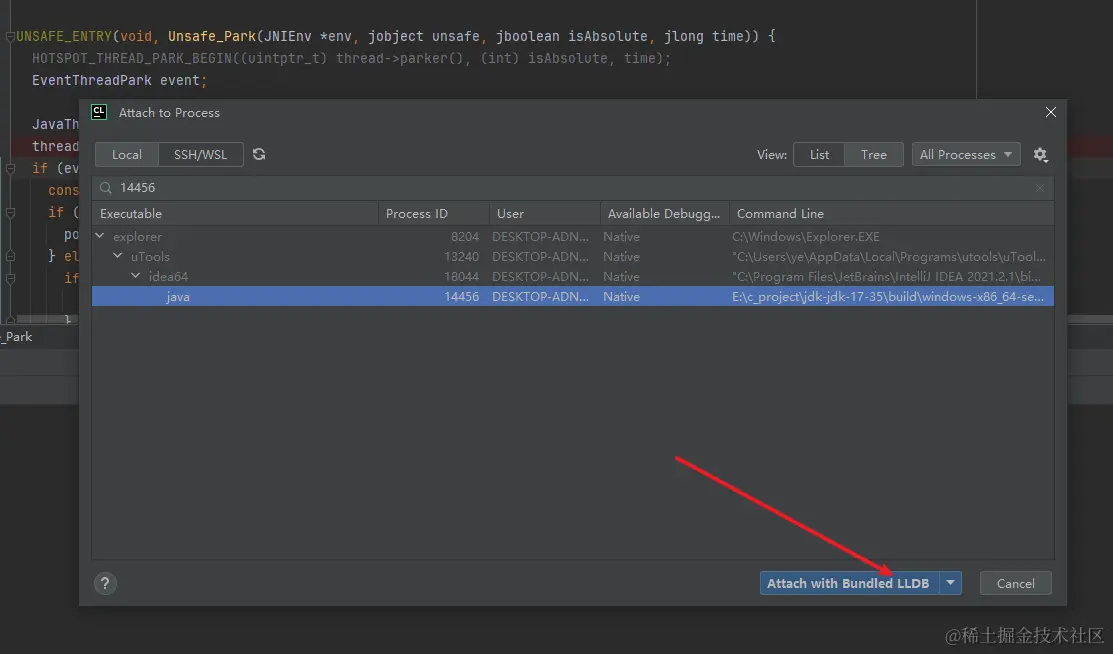The image size is (1113, 654).
Task: Toggle code fold marker at UNSAFE_ENTRY line
Action: (x=10, y=36)
